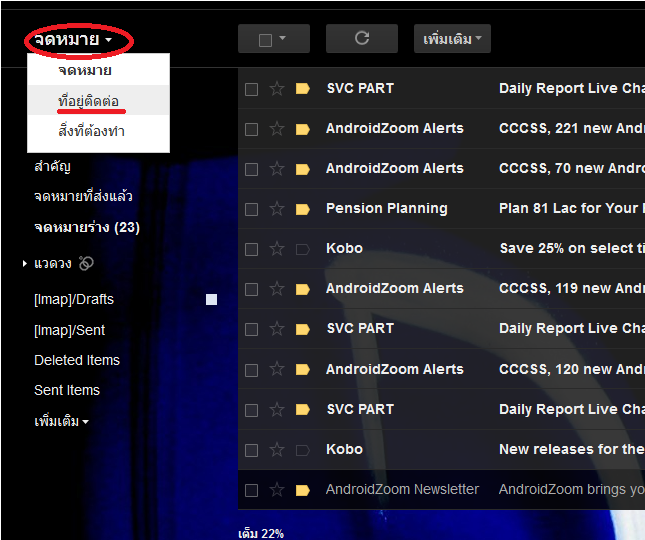Open the [Imap]/Sent label
This screenshot has width=645, height=540.
click(70, 330)
